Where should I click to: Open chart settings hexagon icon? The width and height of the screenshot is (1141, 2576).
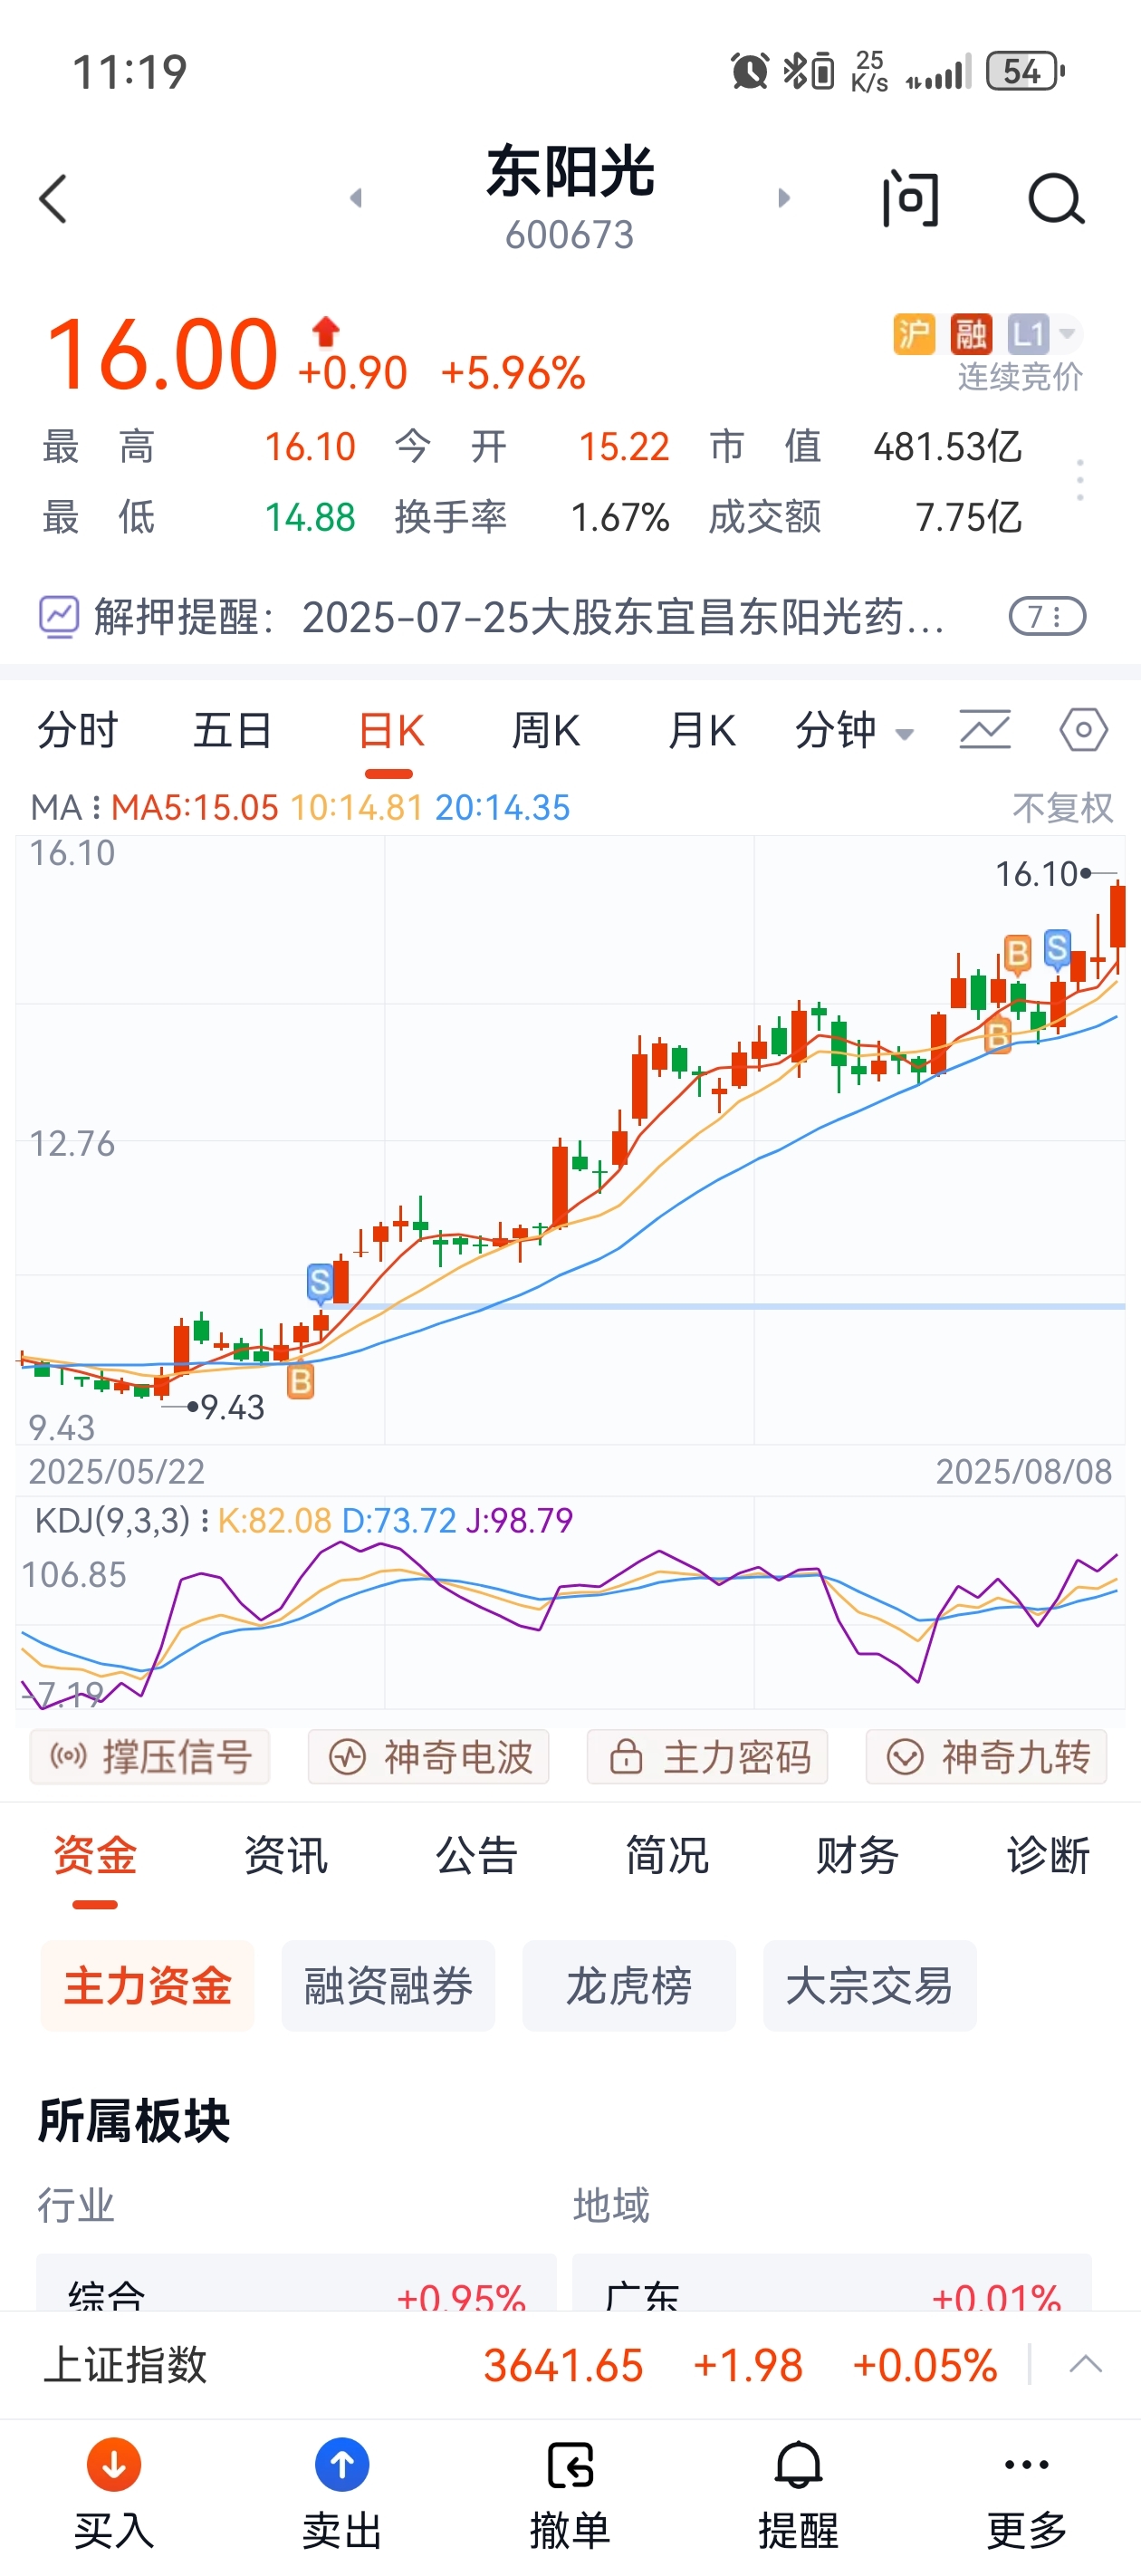(x=1083, y=730)
